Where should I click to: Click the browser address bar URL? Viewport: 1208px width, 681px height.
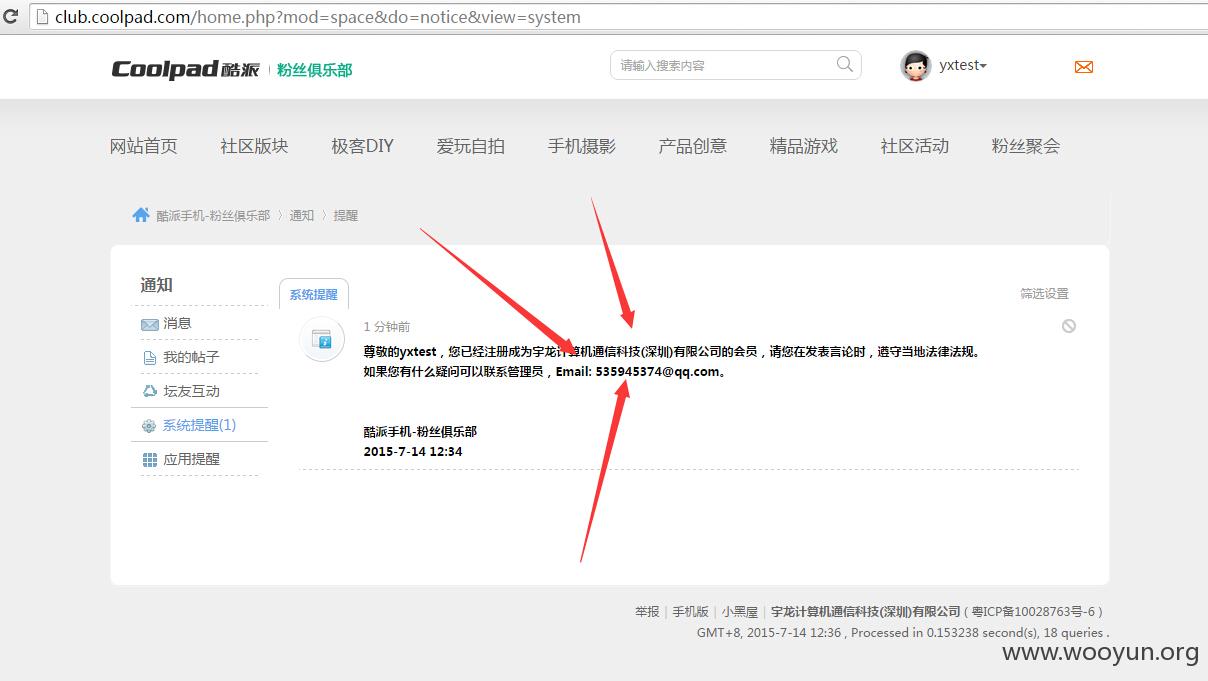318,17
